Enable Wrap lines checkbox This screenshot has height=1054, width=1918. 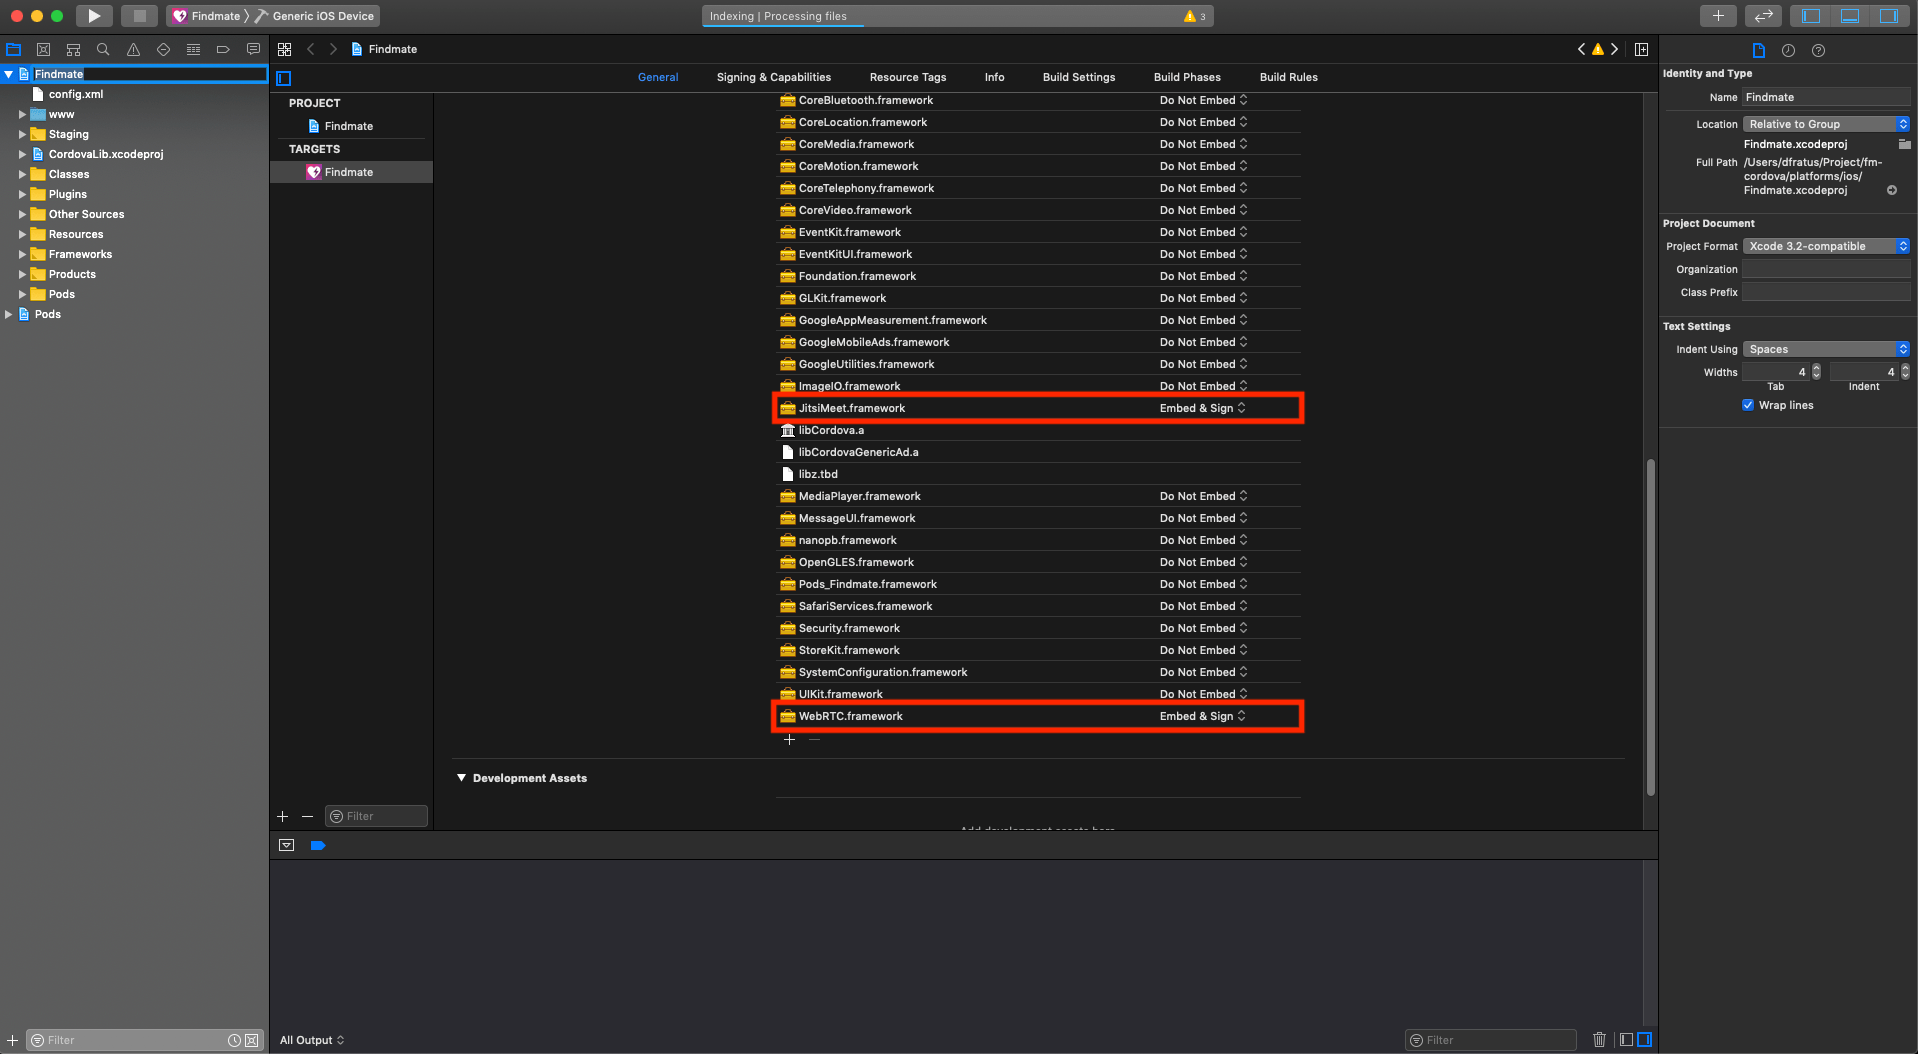[1748, 405]
